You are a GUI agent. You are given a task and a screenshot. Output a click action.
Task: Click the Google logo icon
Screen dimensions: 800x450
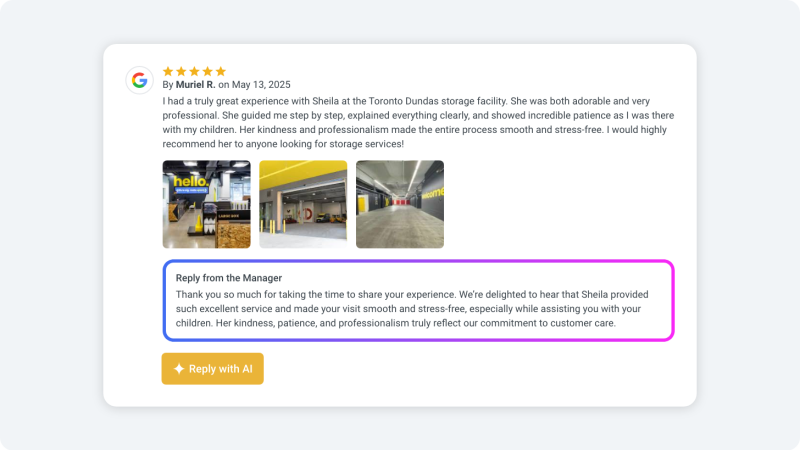point(139,80)
